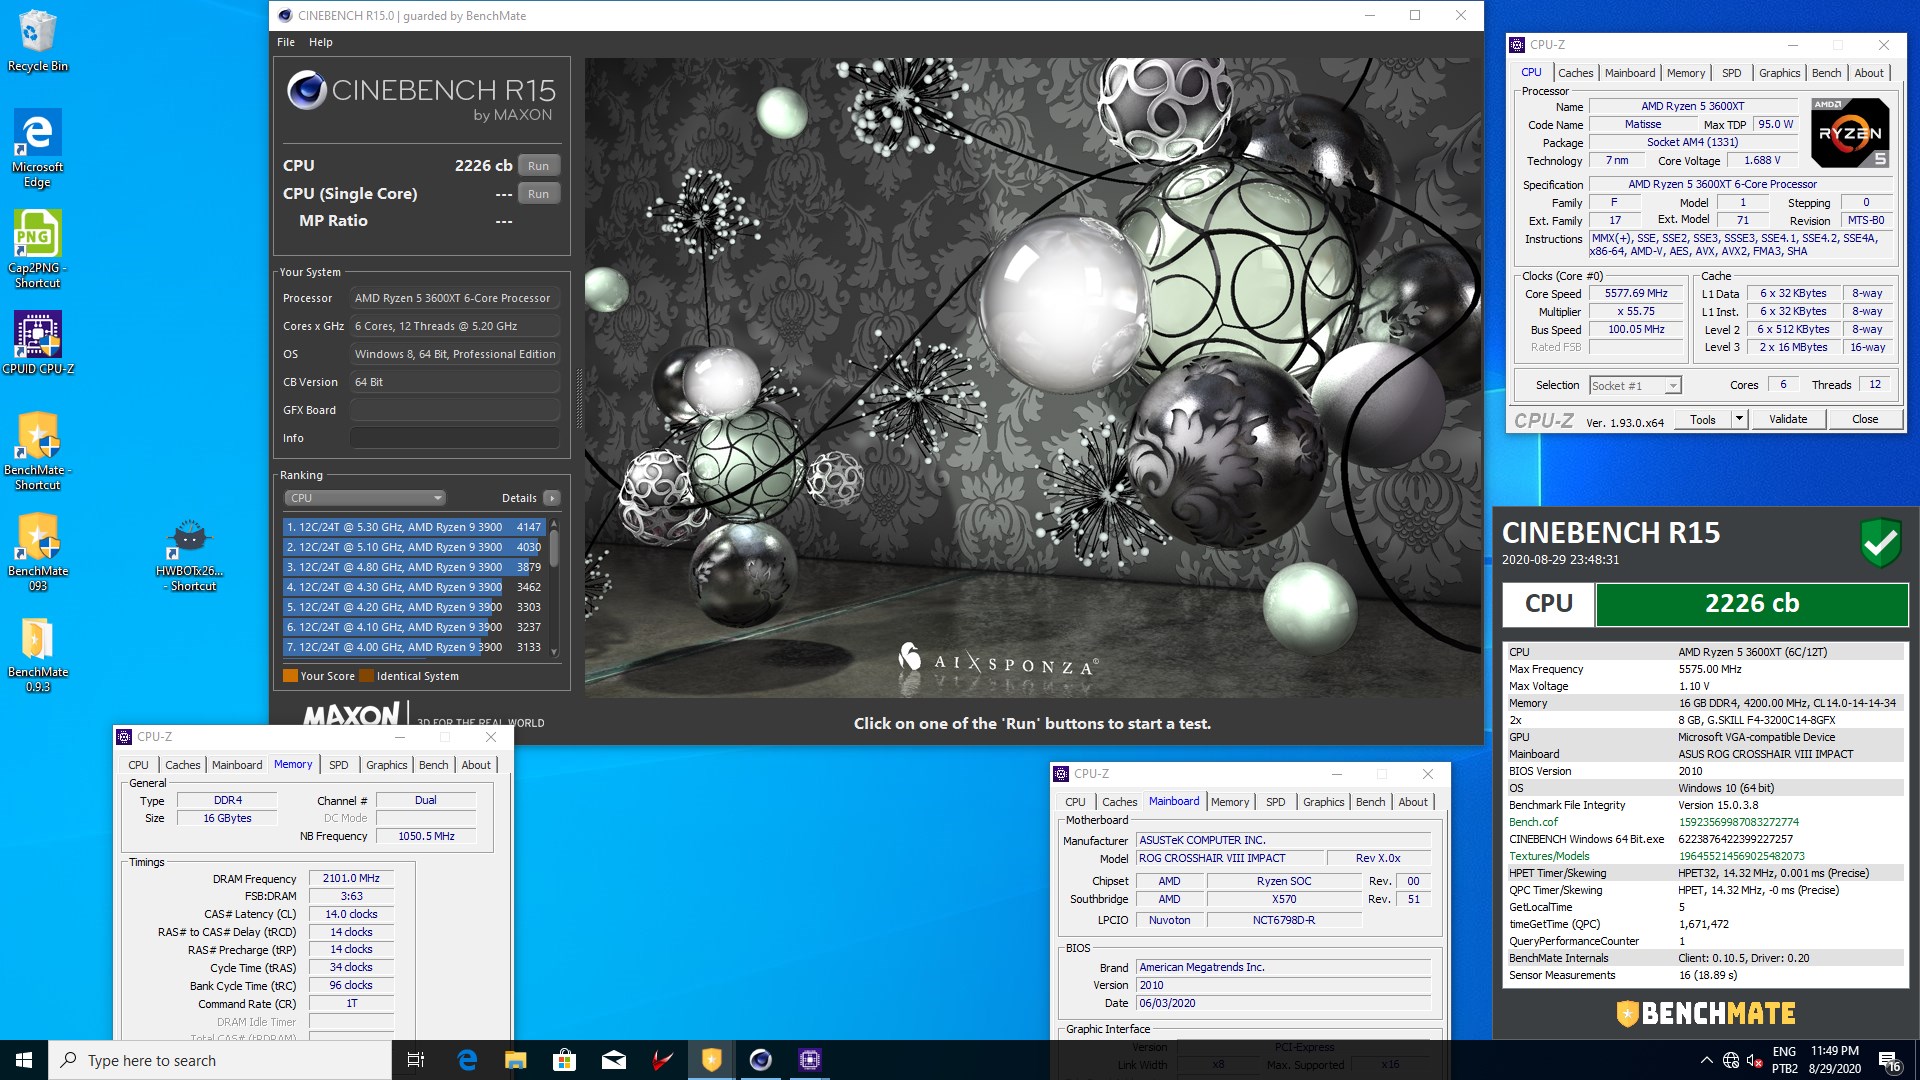
Task: Click the Validate button in CPU-Z
Action: point(1787,420)
